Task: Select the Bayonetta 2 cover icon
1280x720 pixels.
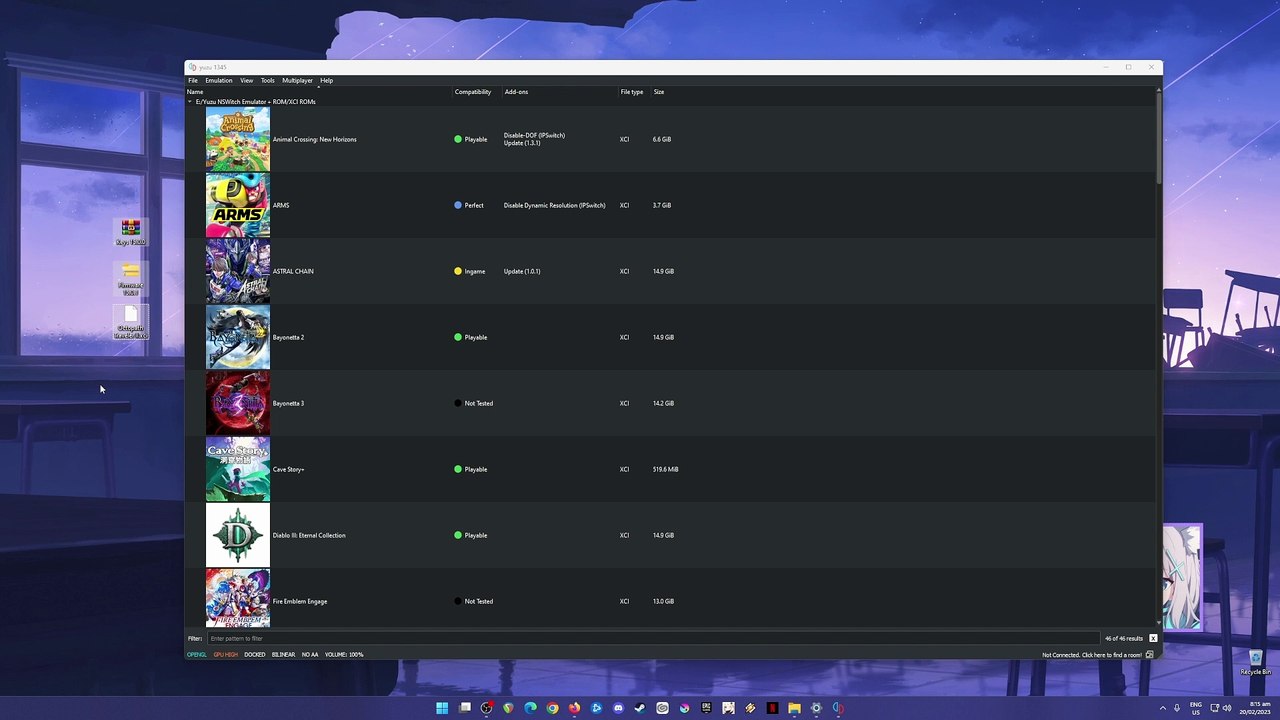Action: tap(237, 337)
